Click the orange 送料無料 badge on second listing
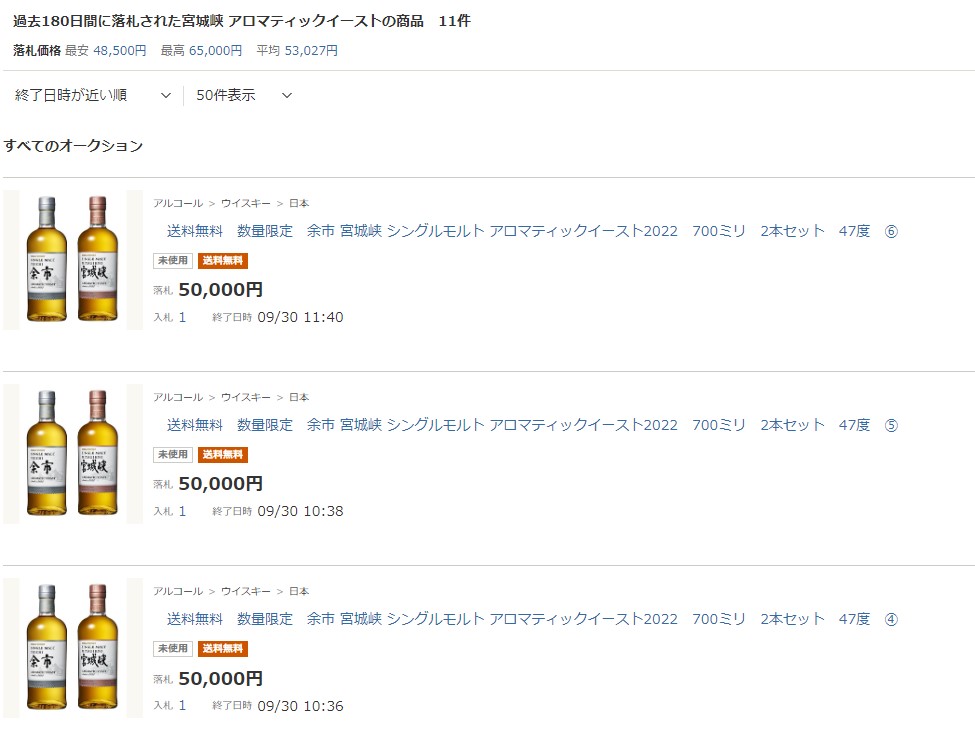The width and height of the screenshot is (975, 738). point(223,454)
